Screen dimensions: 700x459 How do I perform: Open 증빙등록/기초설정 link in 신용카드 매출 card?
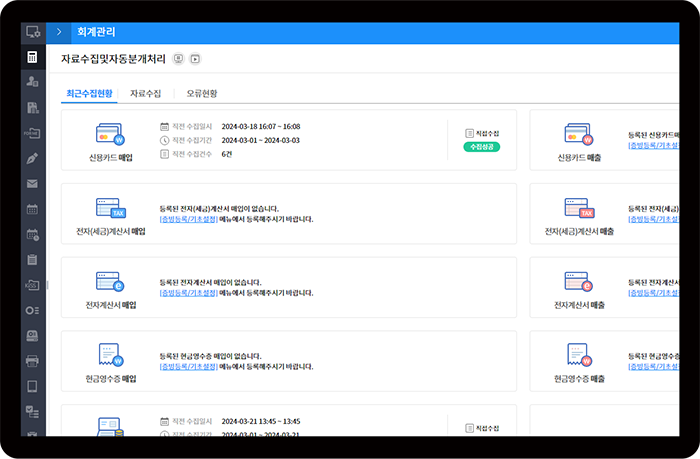pyautogui.click(x=654, y=146)
